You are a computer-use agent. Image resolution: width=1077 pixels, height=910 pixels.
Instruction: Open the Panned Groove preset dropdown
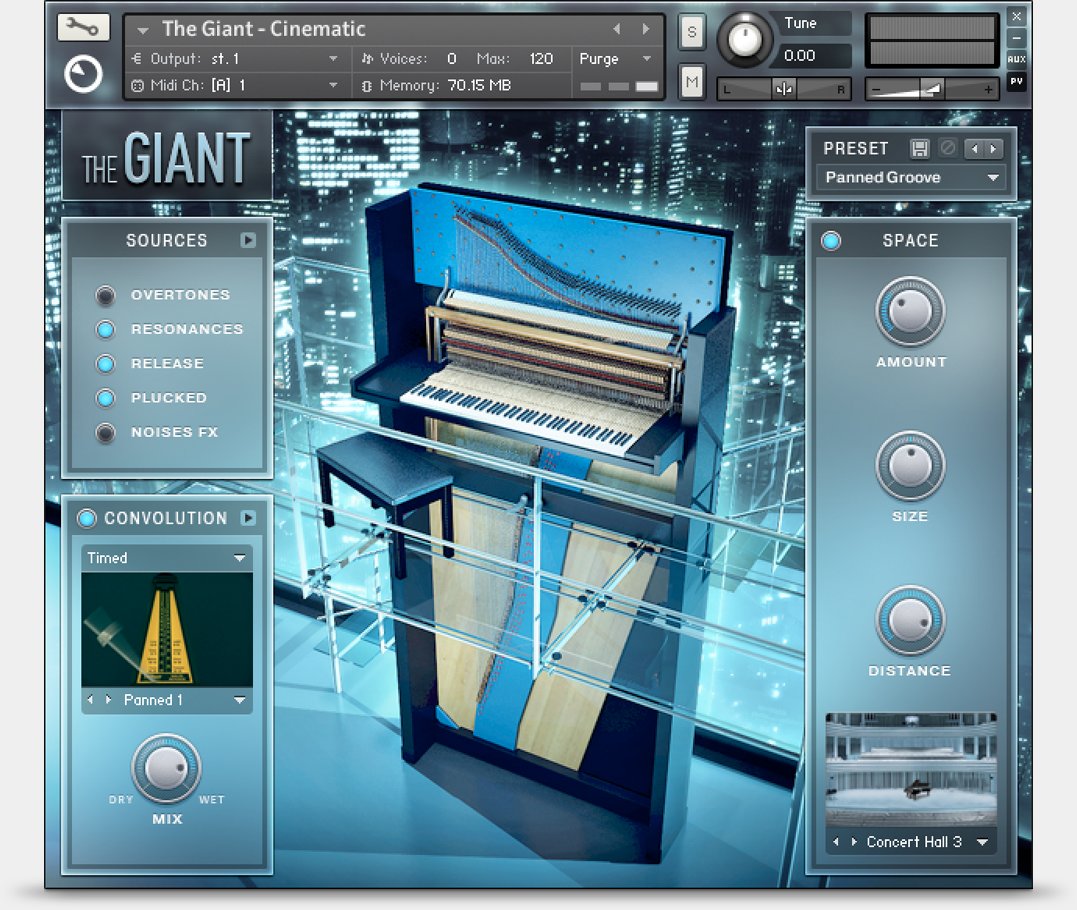[x=993, y=178]
